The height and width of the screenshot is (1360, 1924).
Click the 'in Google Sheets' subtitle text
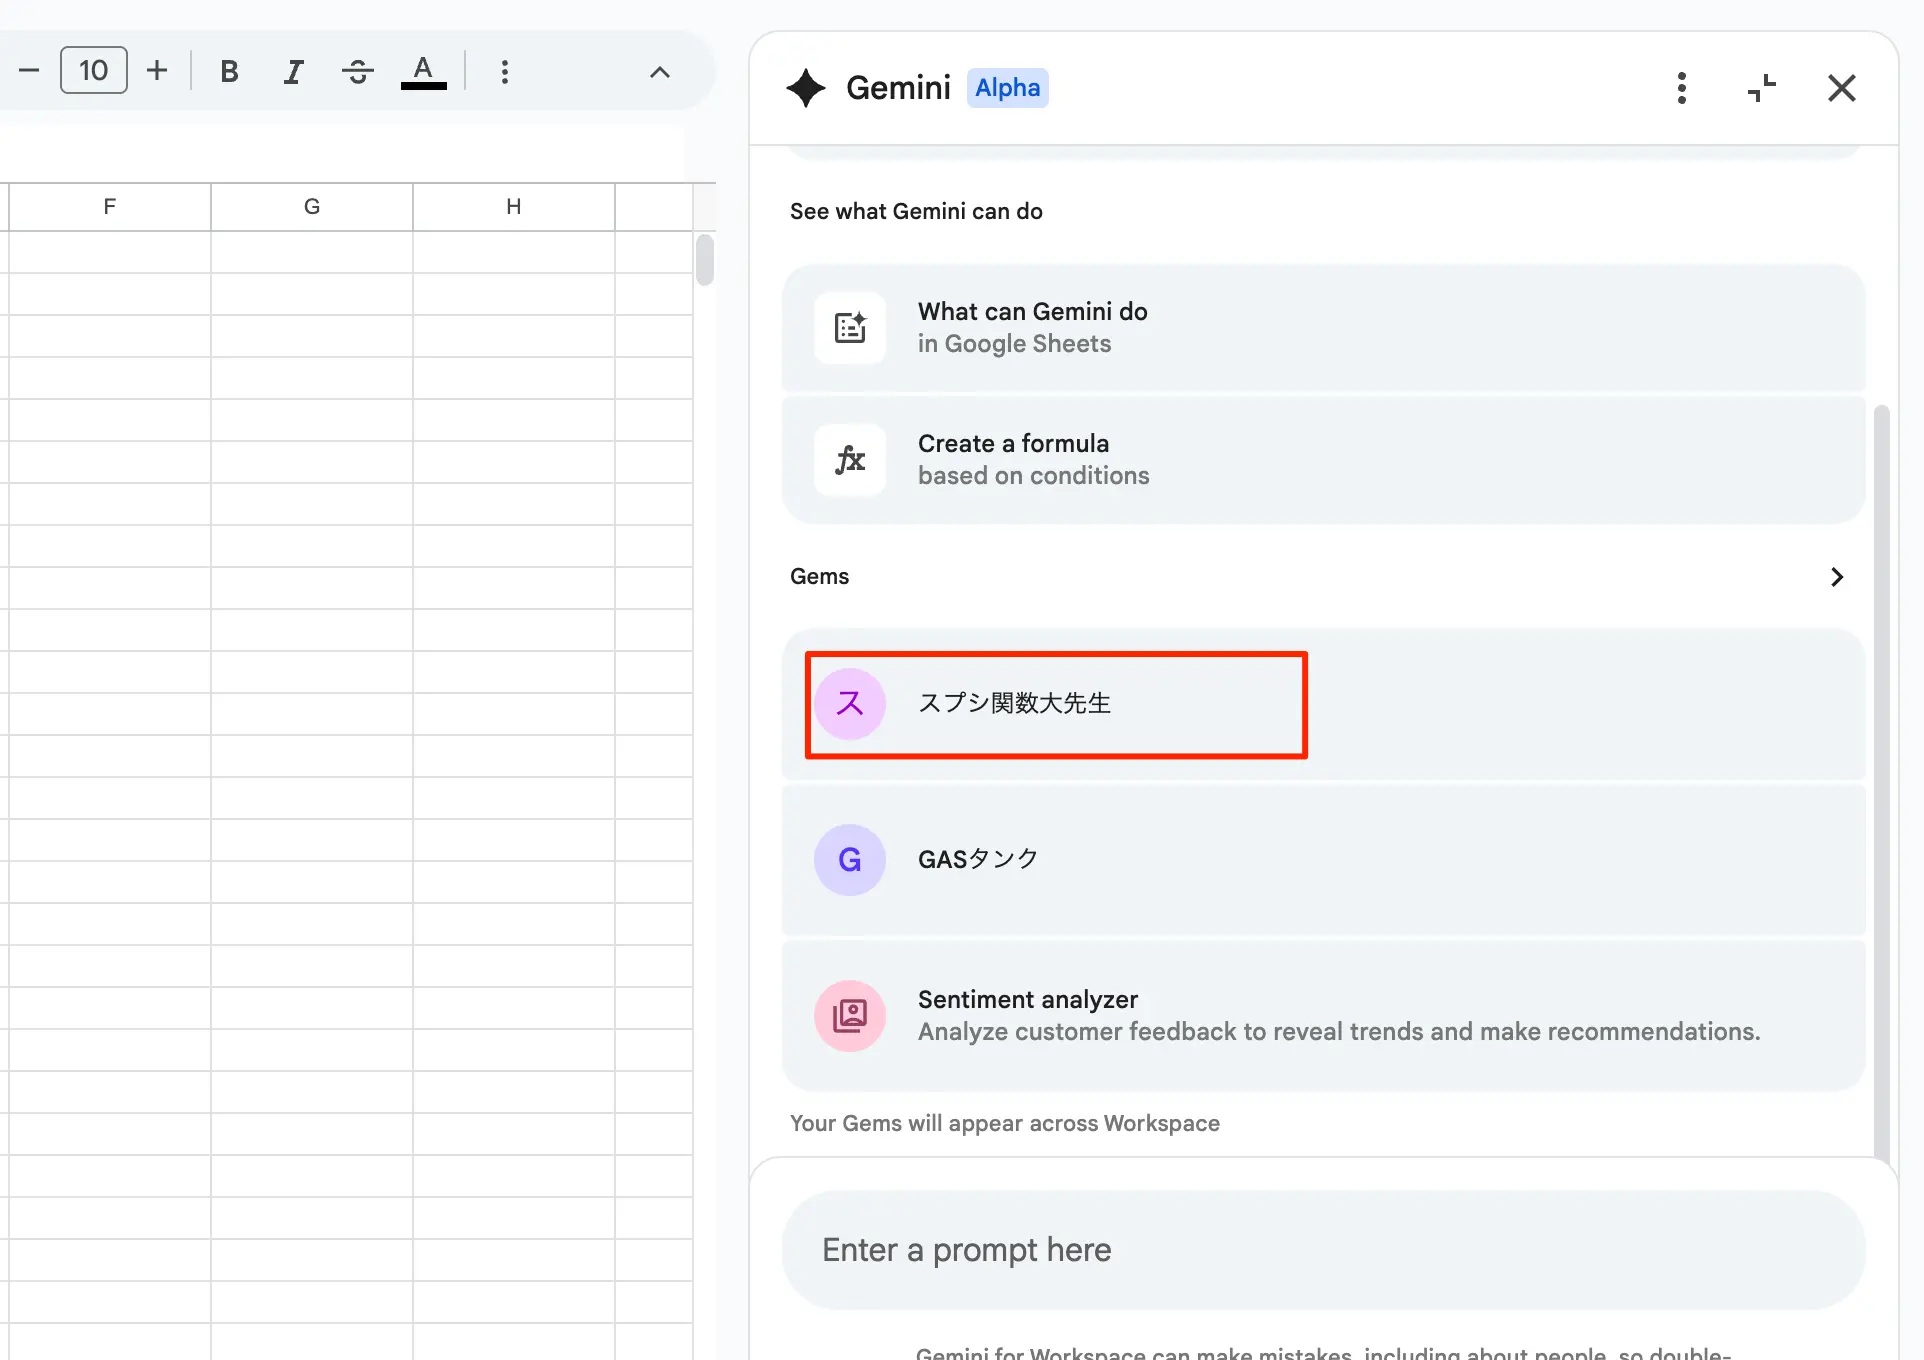click(1015, 344)
